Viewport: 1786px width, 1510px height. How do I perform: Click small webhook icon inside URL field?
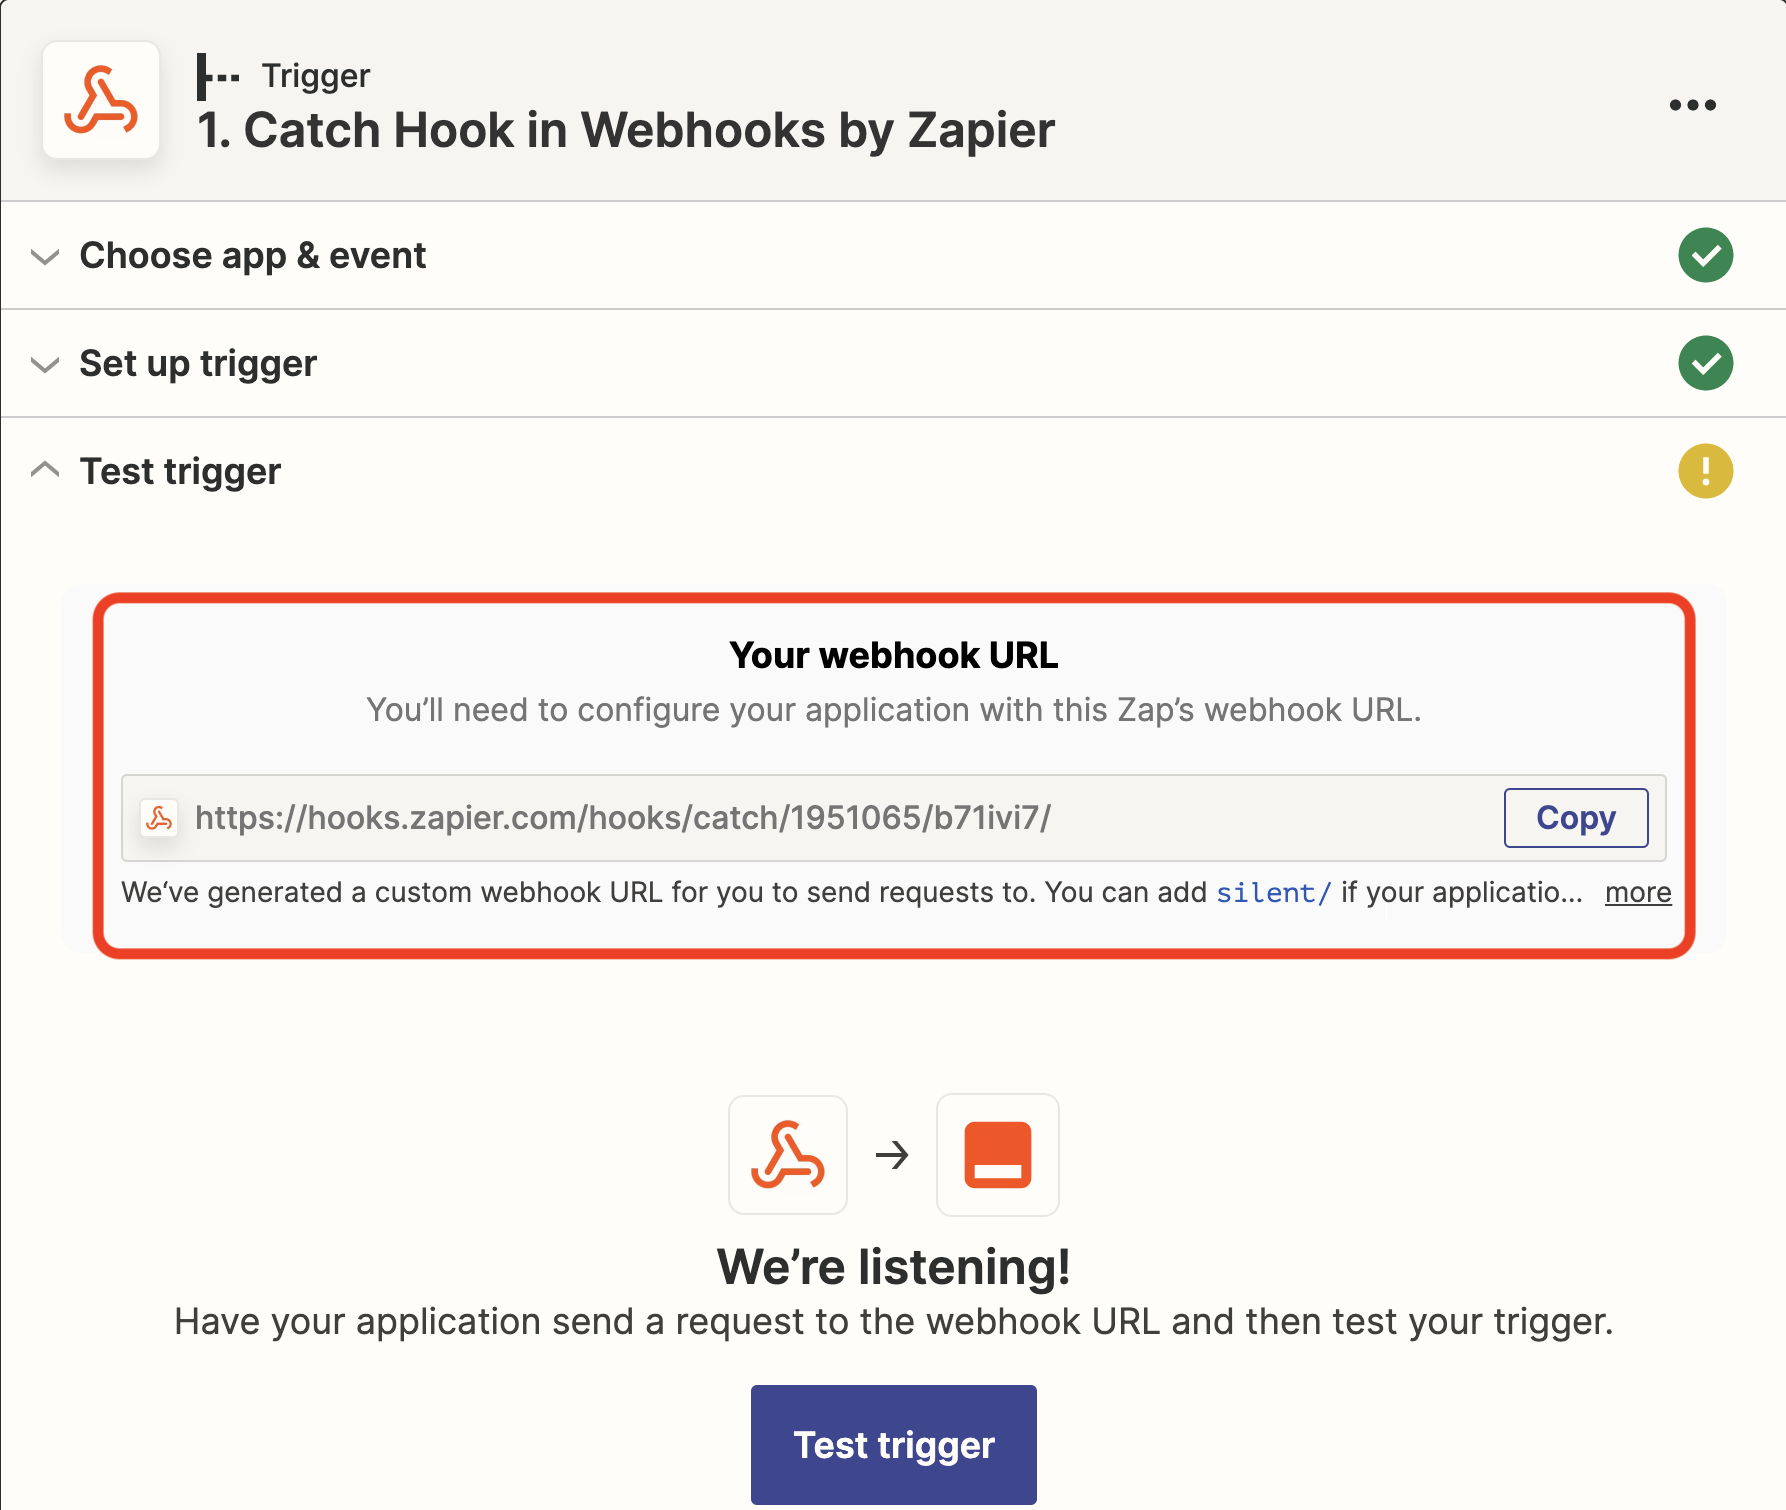[159, 818]
